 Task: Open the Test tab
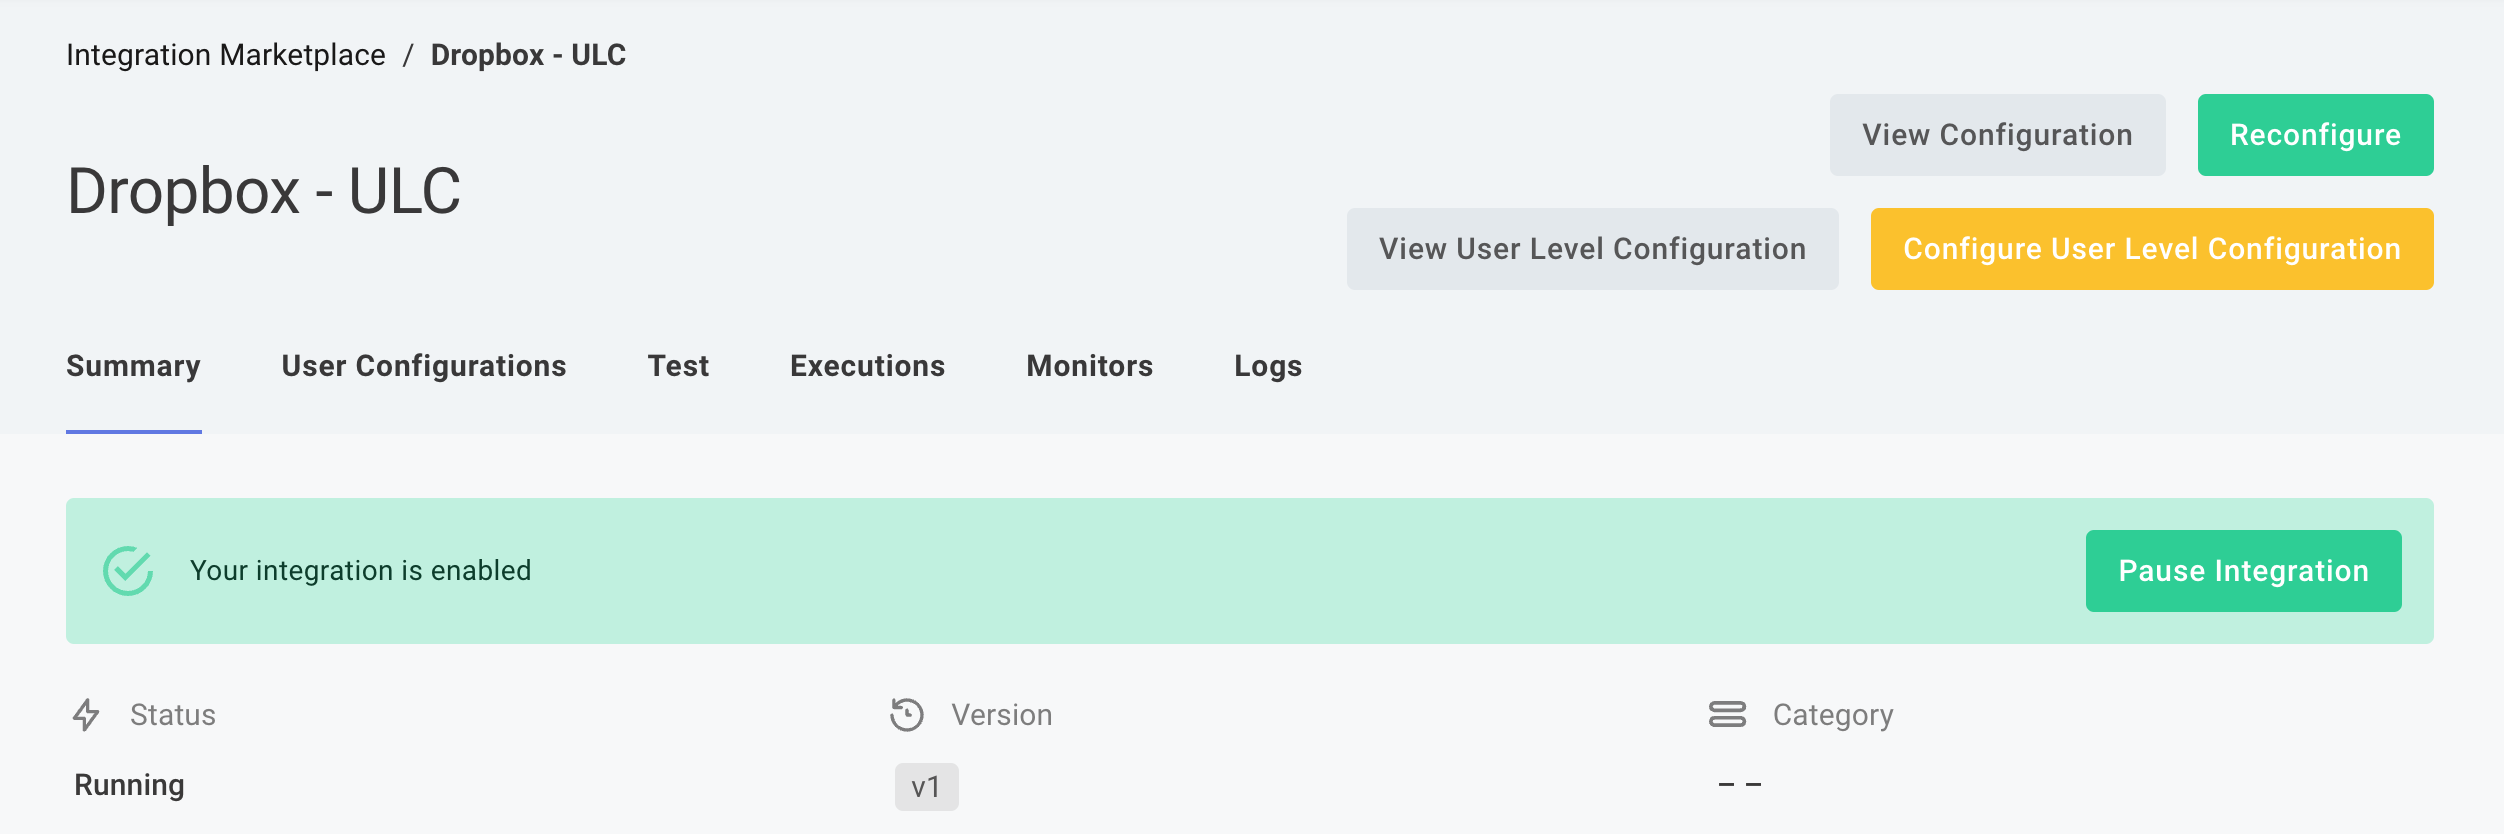(678, 366)
